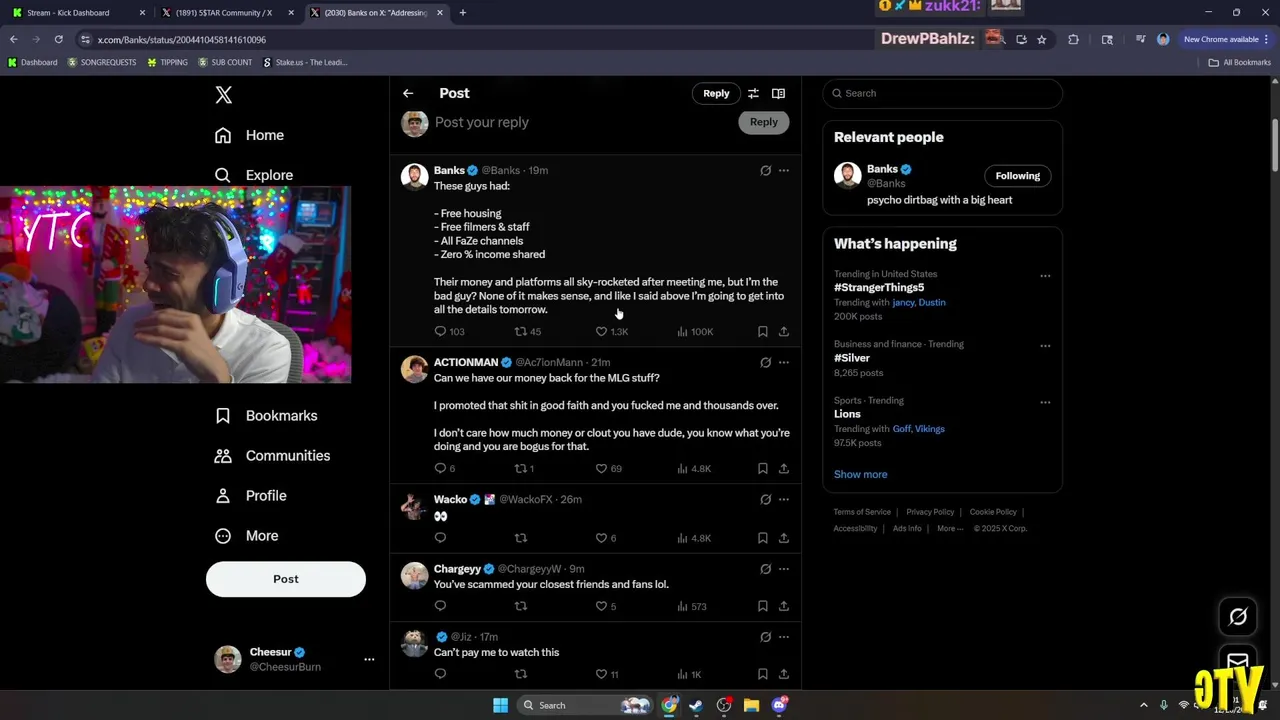Bookmark this page with star icon
1280x720 pixels.
point(1042,40)
